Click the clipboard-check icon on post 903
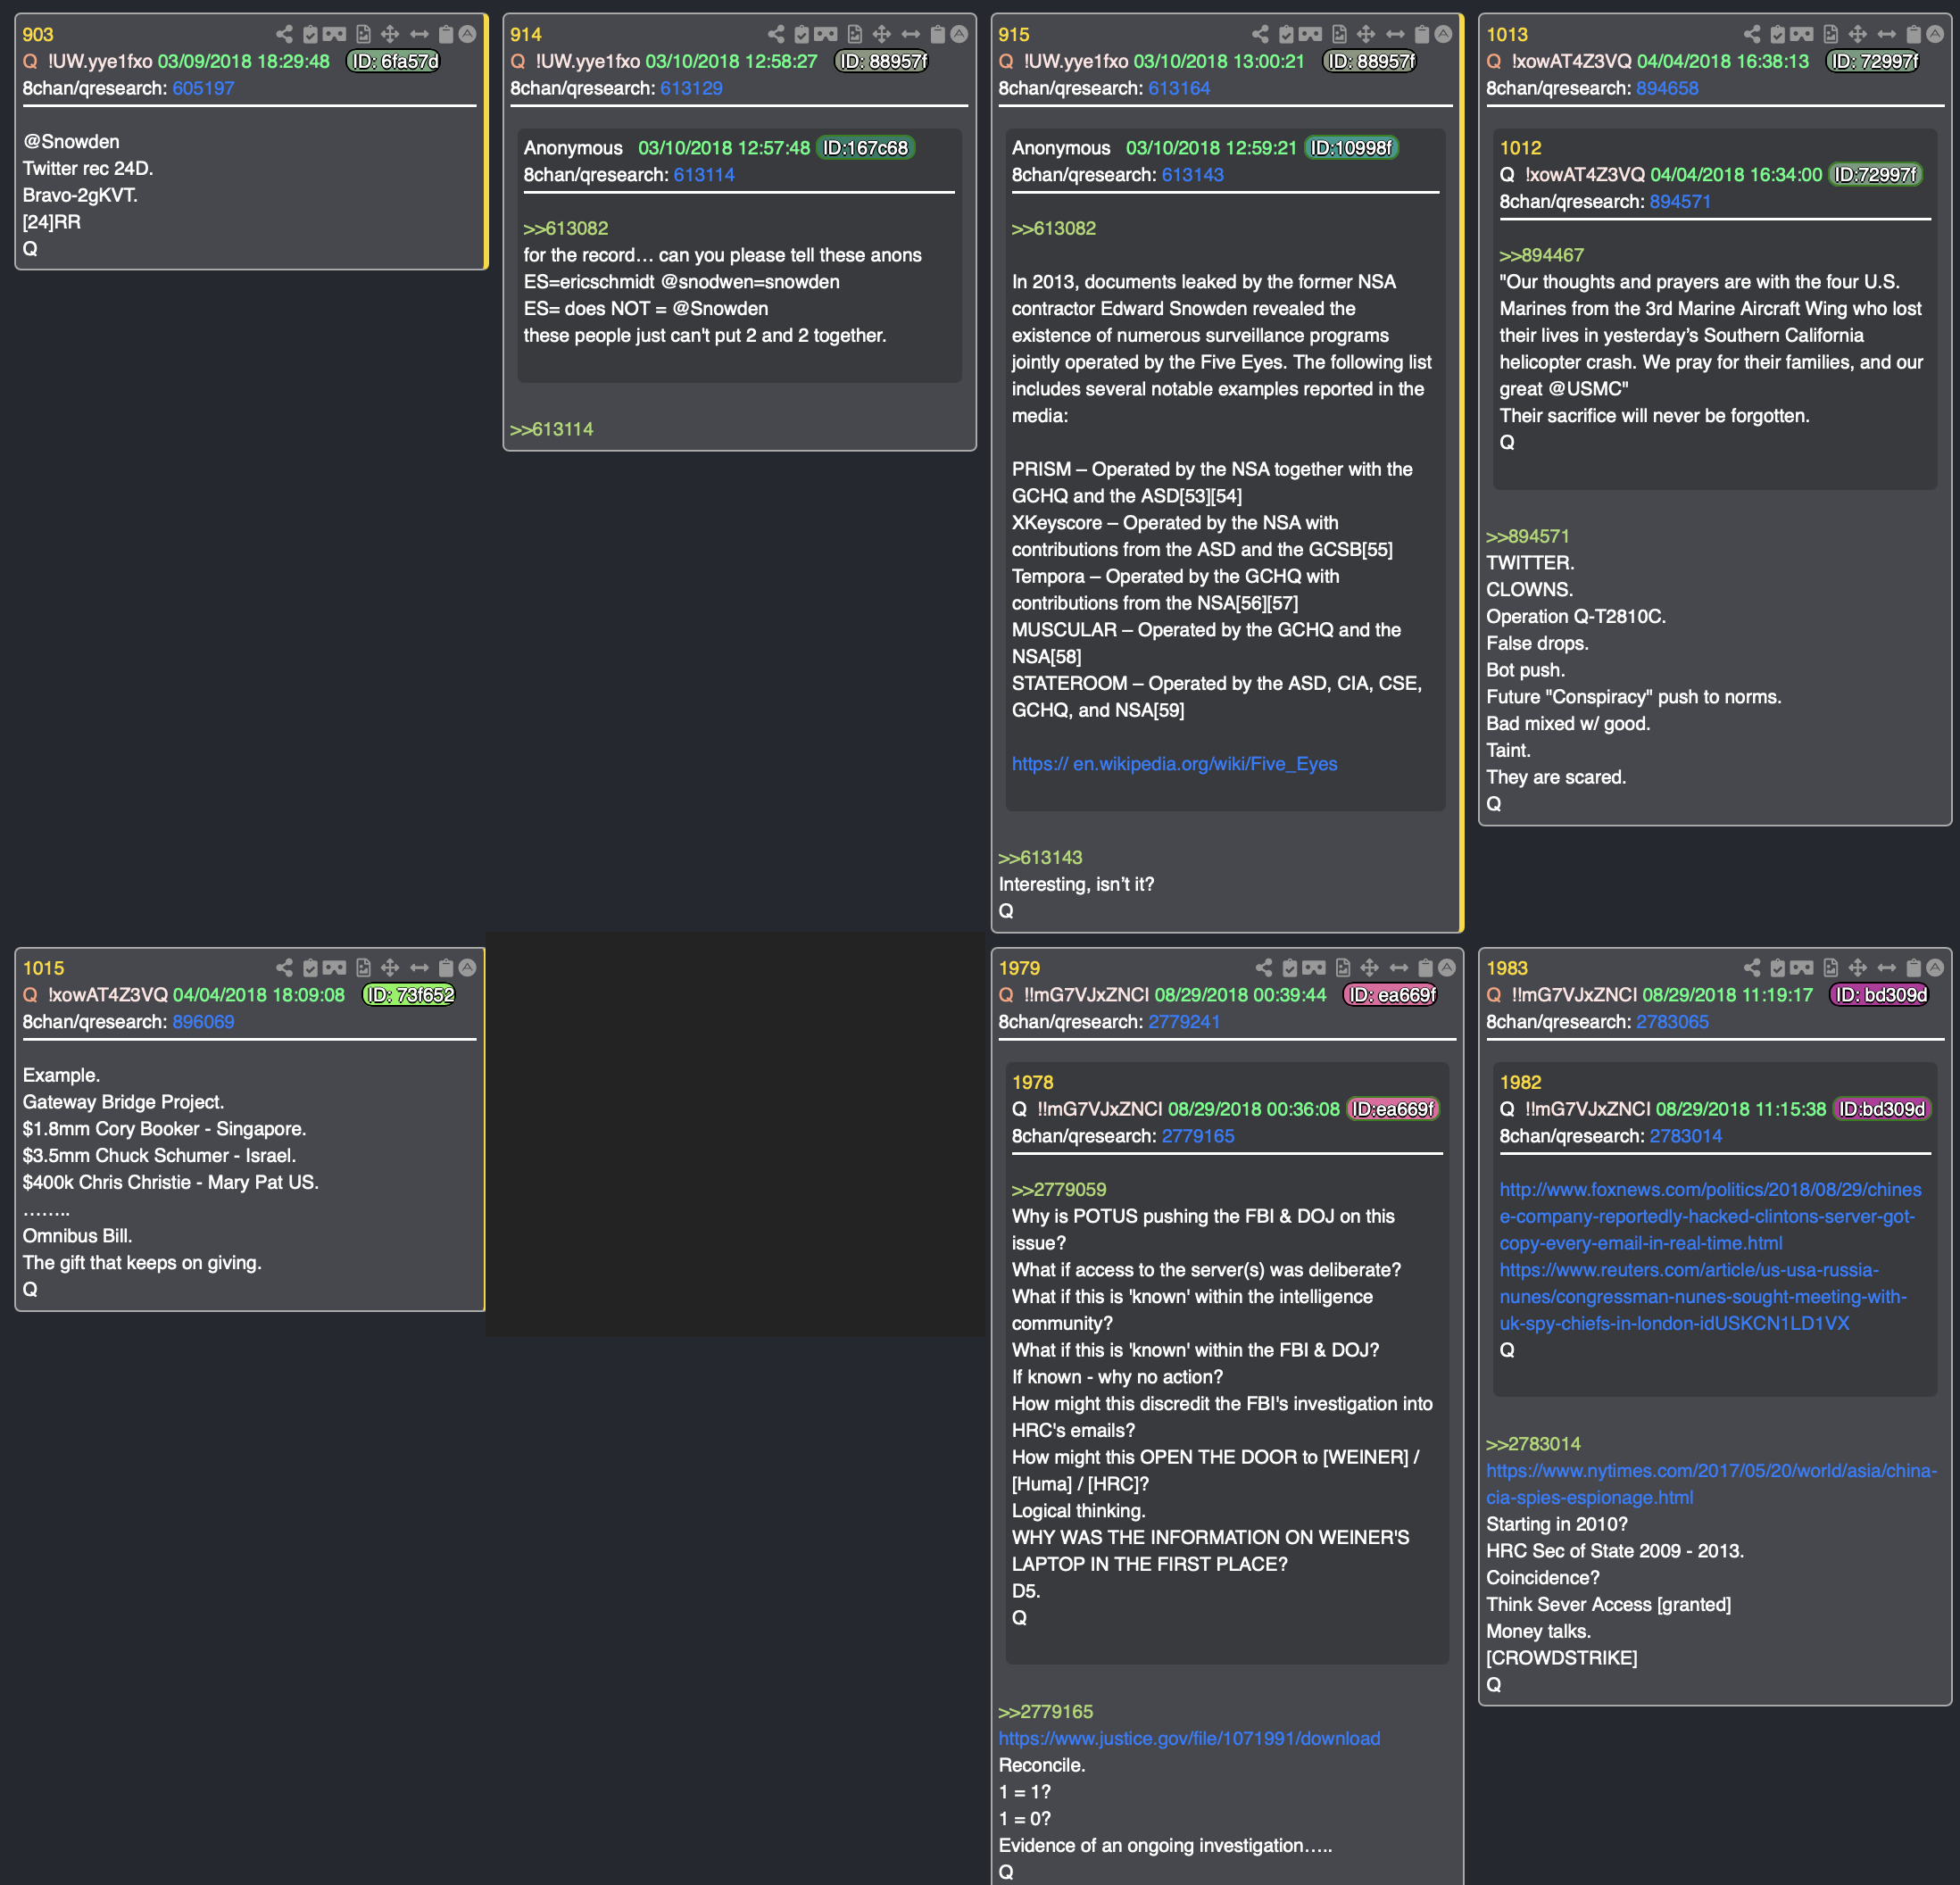 [x=311, y=35]
